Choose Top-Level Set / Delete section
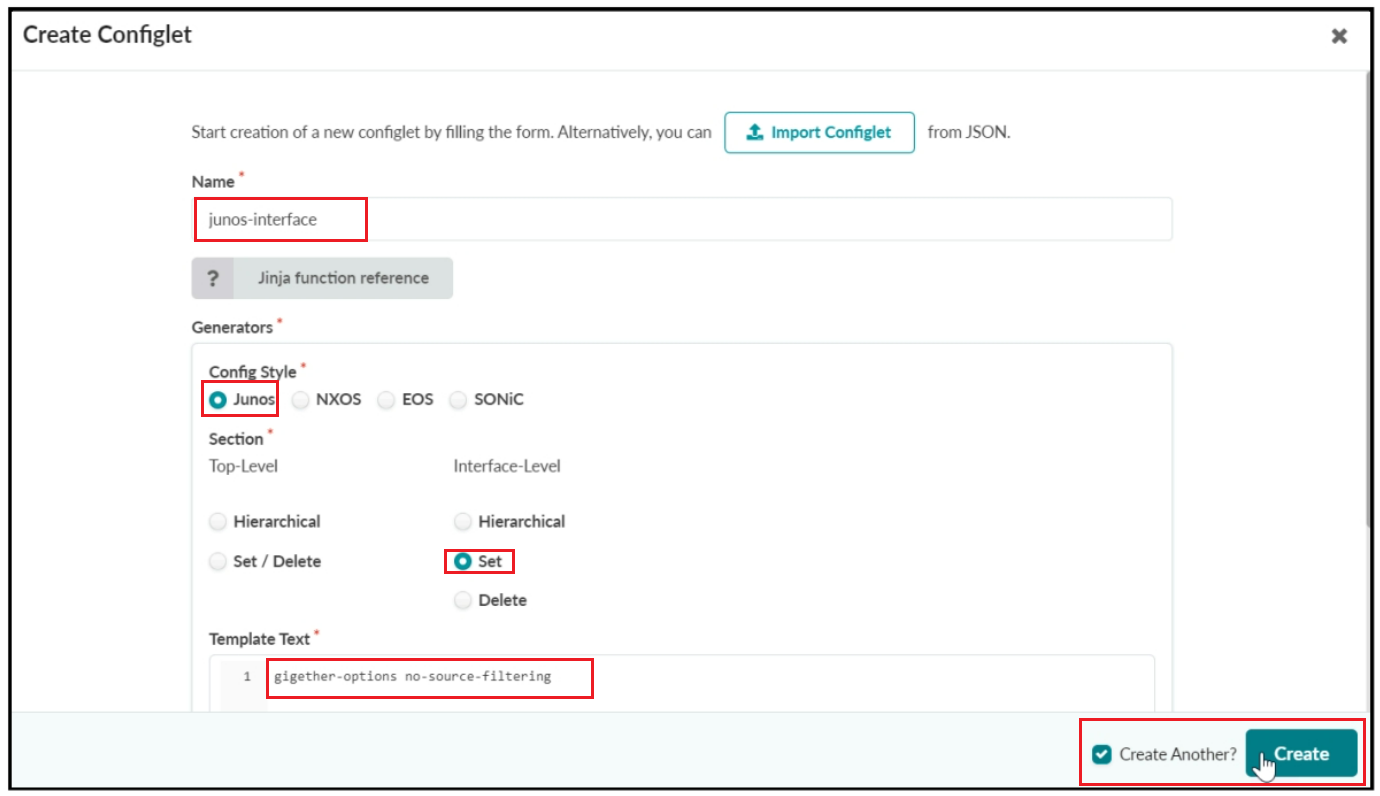 point(218,562)
